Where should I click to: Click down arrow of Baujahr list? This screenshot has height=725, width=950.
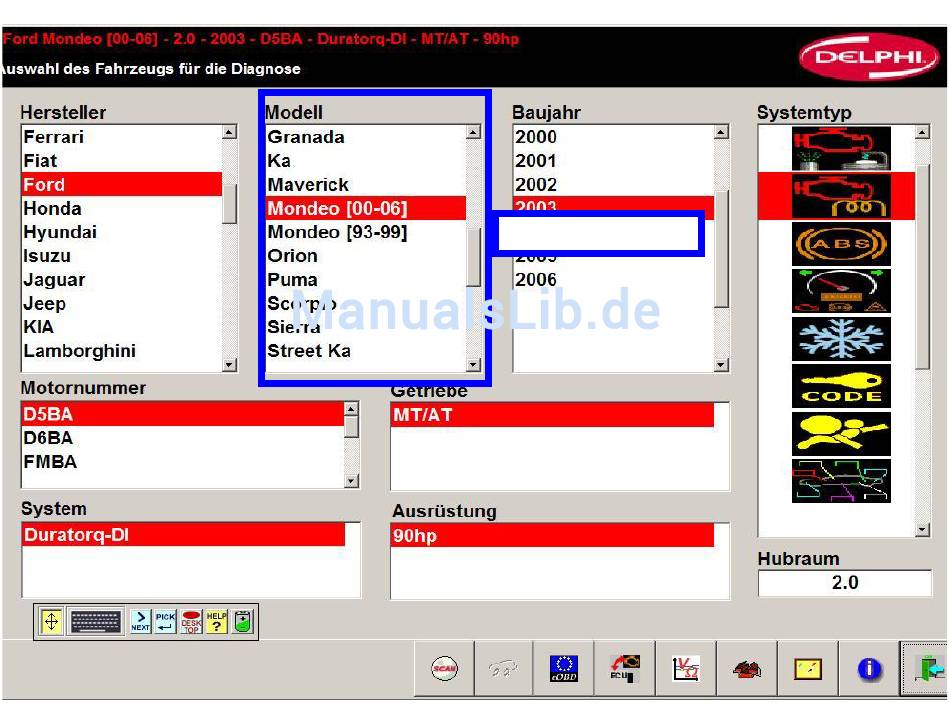coord(720,365)
